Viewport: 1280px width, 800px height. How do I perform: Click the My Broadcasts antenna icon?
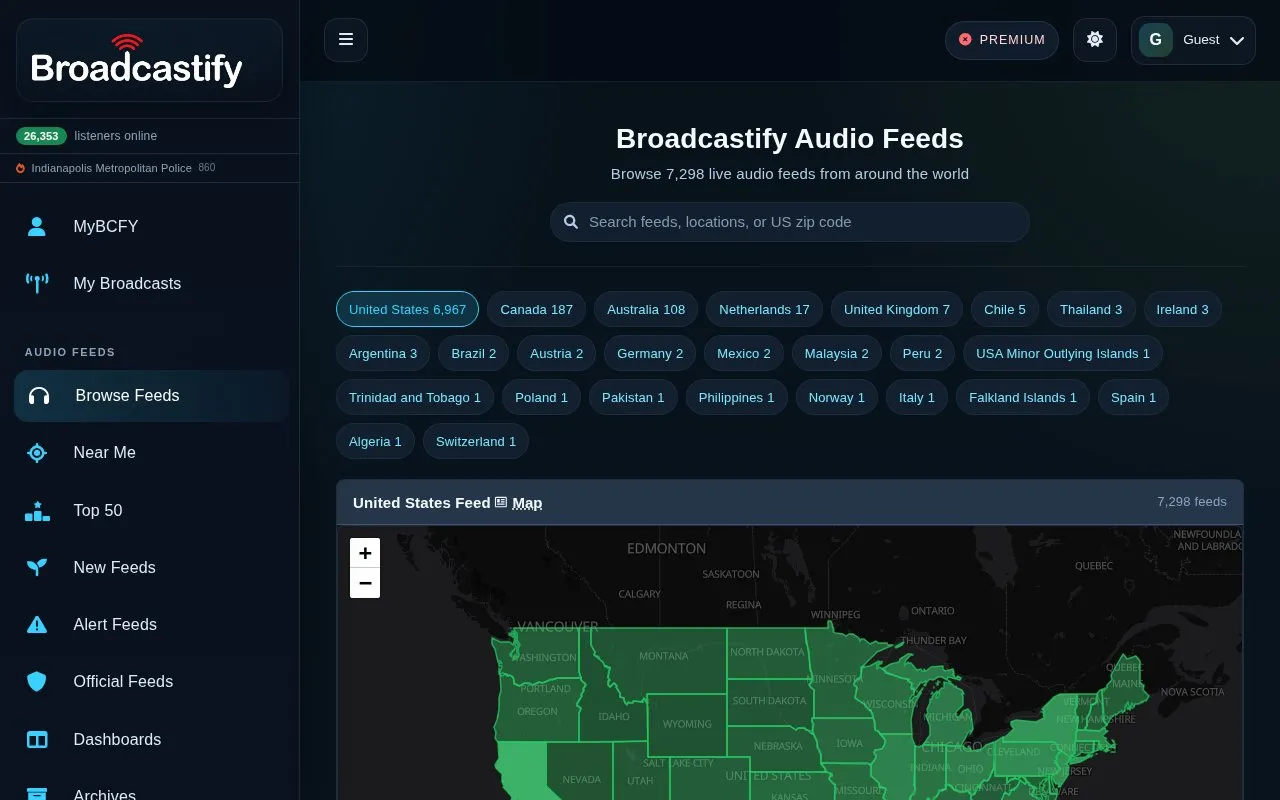click(37, 283)
